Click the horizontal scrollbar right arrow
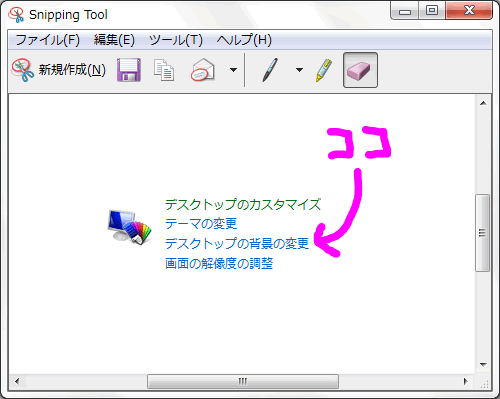Image resolution: width=500 pixels, height=399 pixels. [x=466, y=381]
